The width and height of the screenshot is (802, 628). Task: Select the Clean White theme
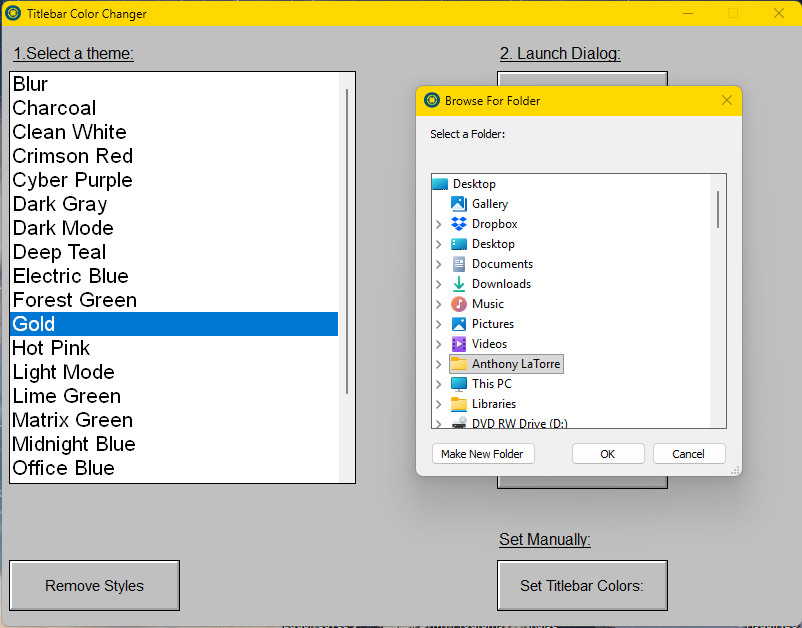[174, 132]
